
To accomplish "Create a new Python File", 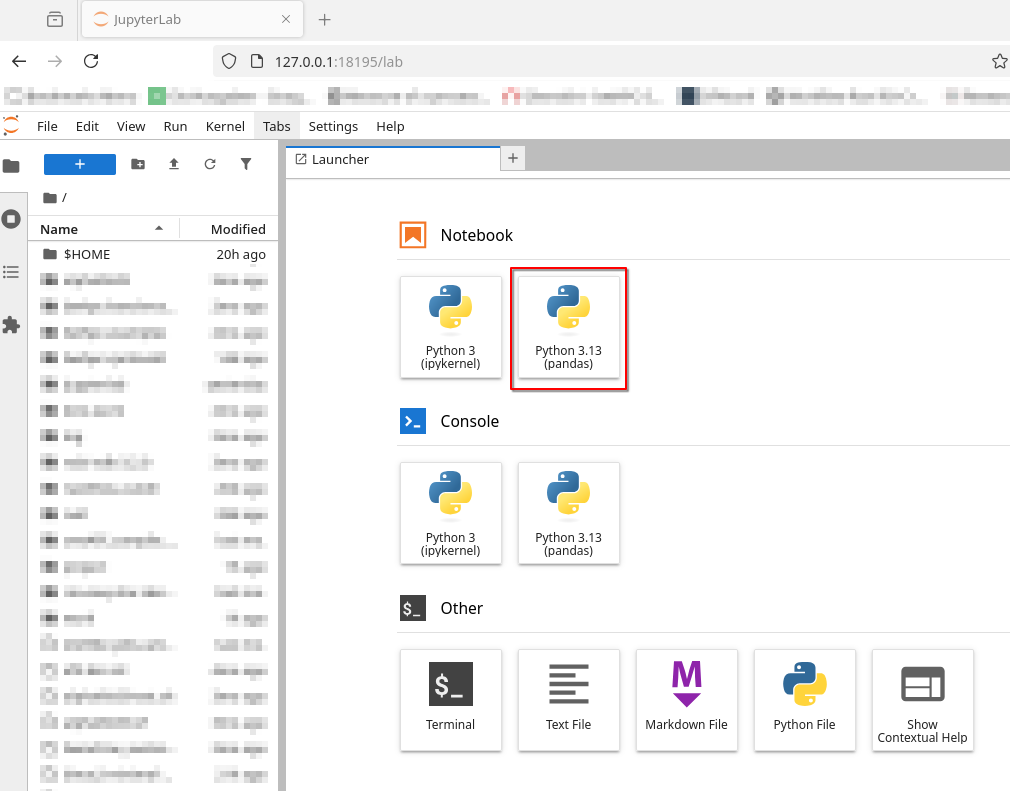I will [x=805, y=700].
